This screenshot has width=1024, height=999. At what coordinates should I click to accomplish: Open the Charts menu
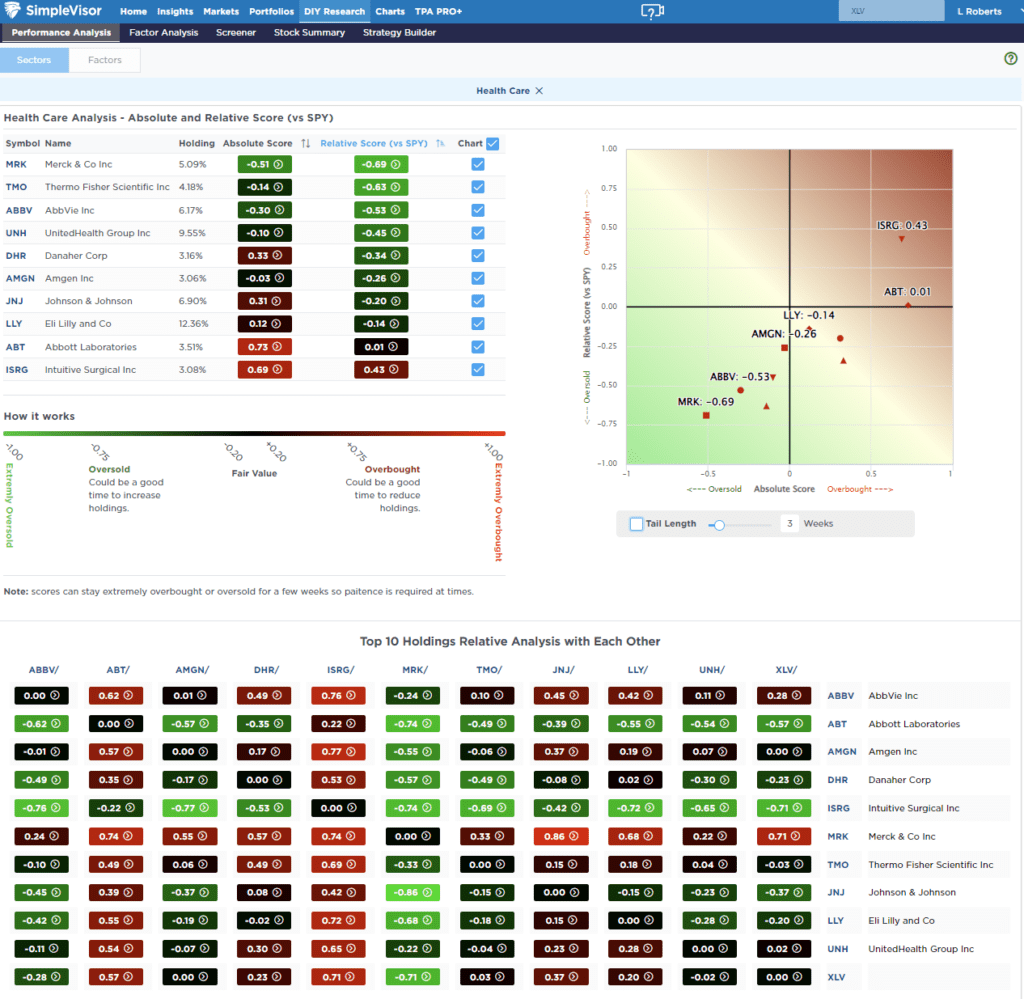pyautogui.click(x=390, y=11)
